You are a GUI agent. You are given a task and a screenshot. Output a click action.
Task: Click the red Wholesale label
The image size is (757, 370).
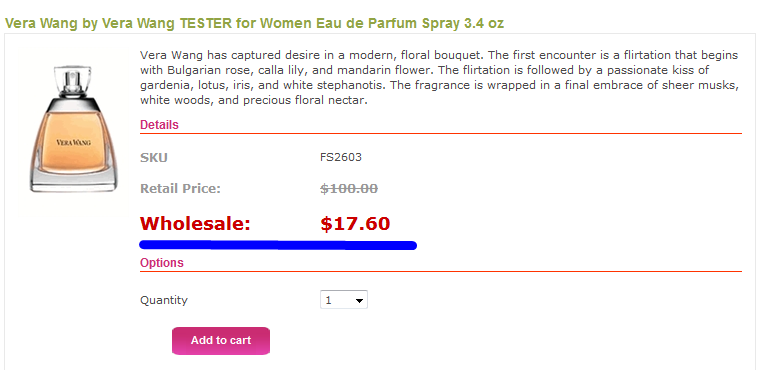(x=196, y=224)
